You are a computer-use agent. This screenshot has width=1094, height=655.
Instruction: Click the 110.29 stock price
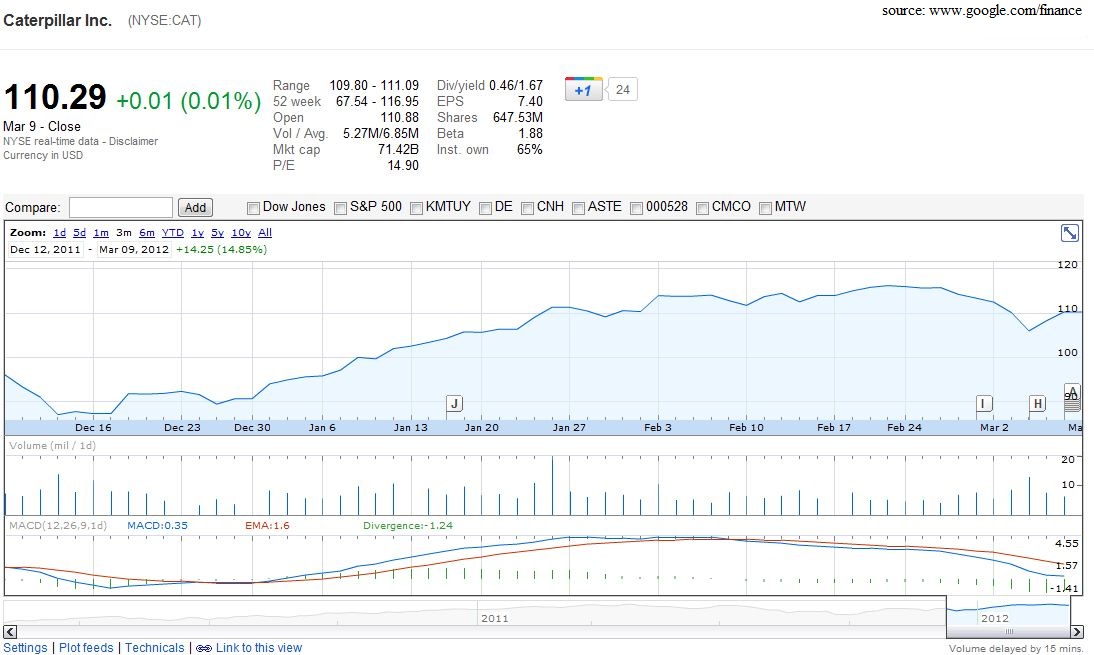point(55,97)
